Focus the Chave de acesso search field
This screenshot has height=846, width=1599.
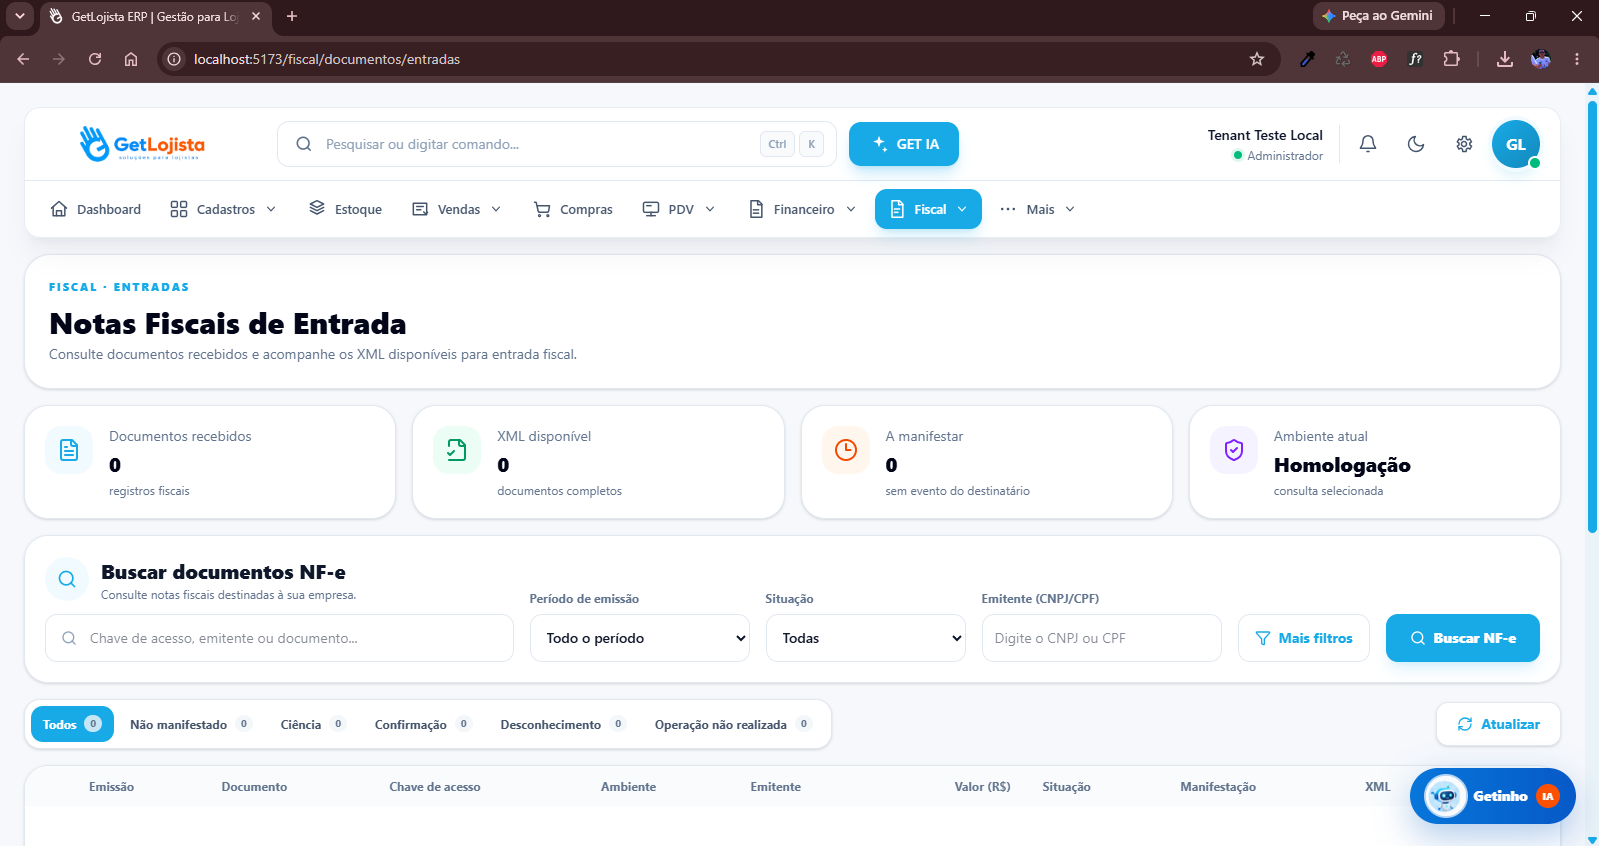279,638
